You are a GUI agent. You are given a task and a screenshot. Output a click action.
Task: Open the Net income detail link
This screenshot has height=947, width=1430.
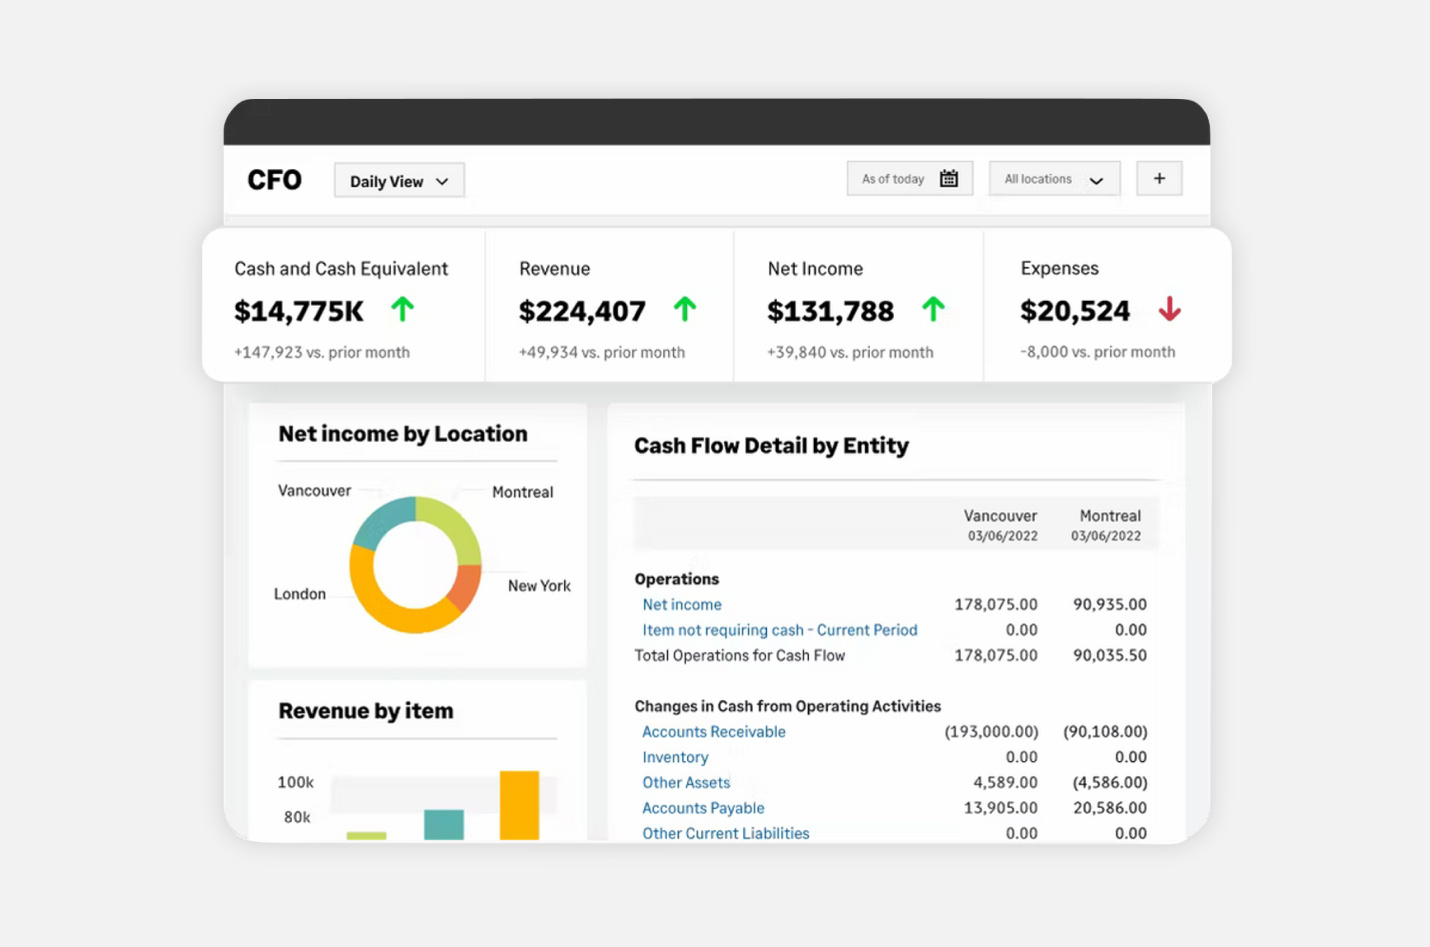click(681, 604)
